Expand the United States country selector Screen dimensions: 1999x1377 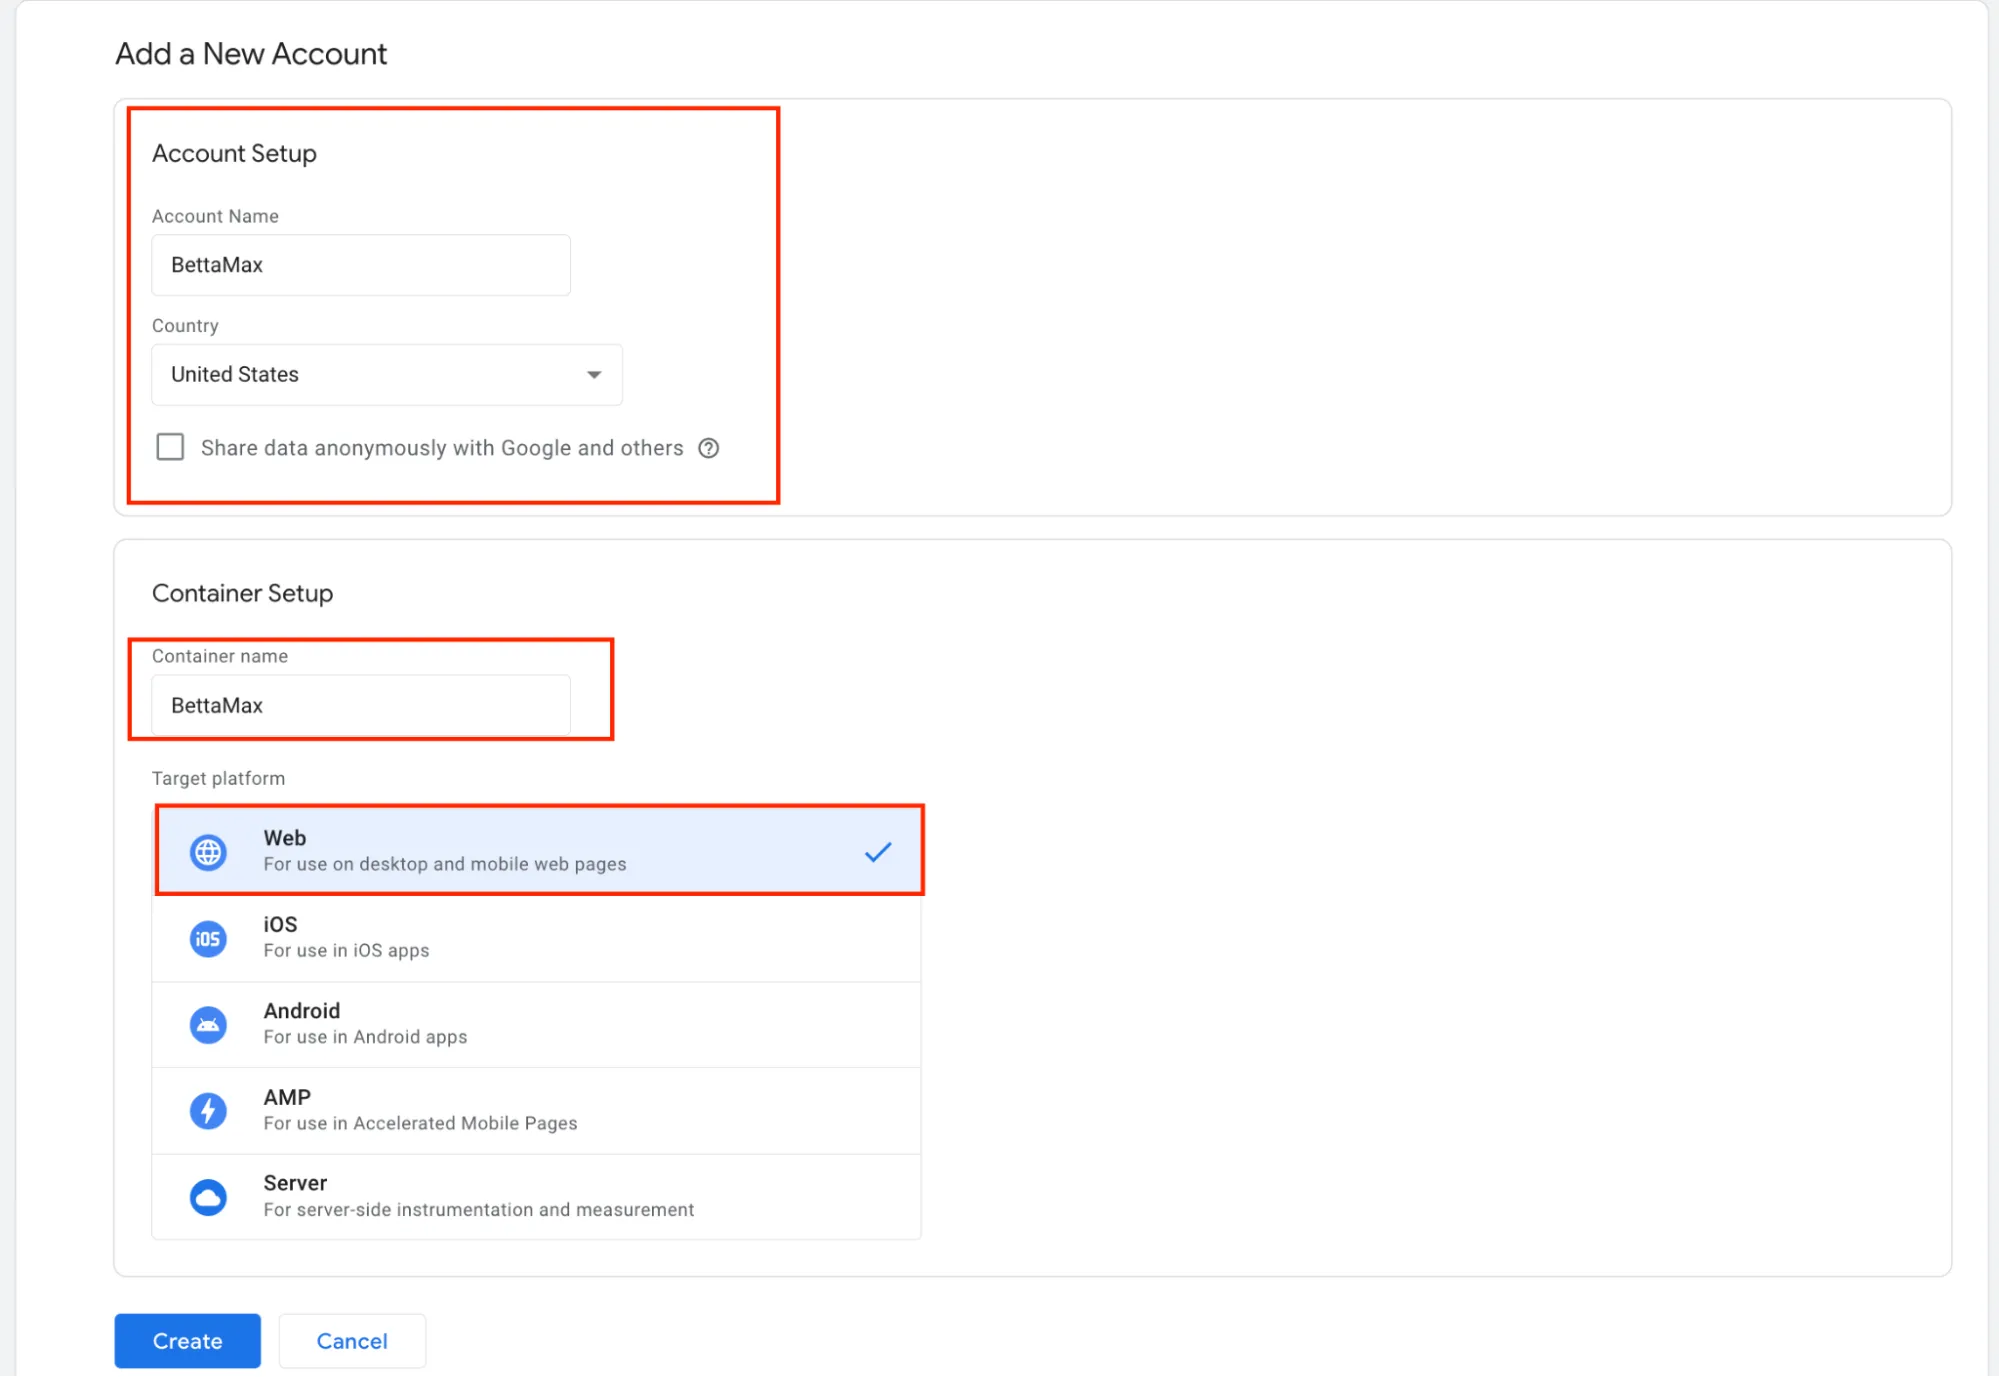386,375
